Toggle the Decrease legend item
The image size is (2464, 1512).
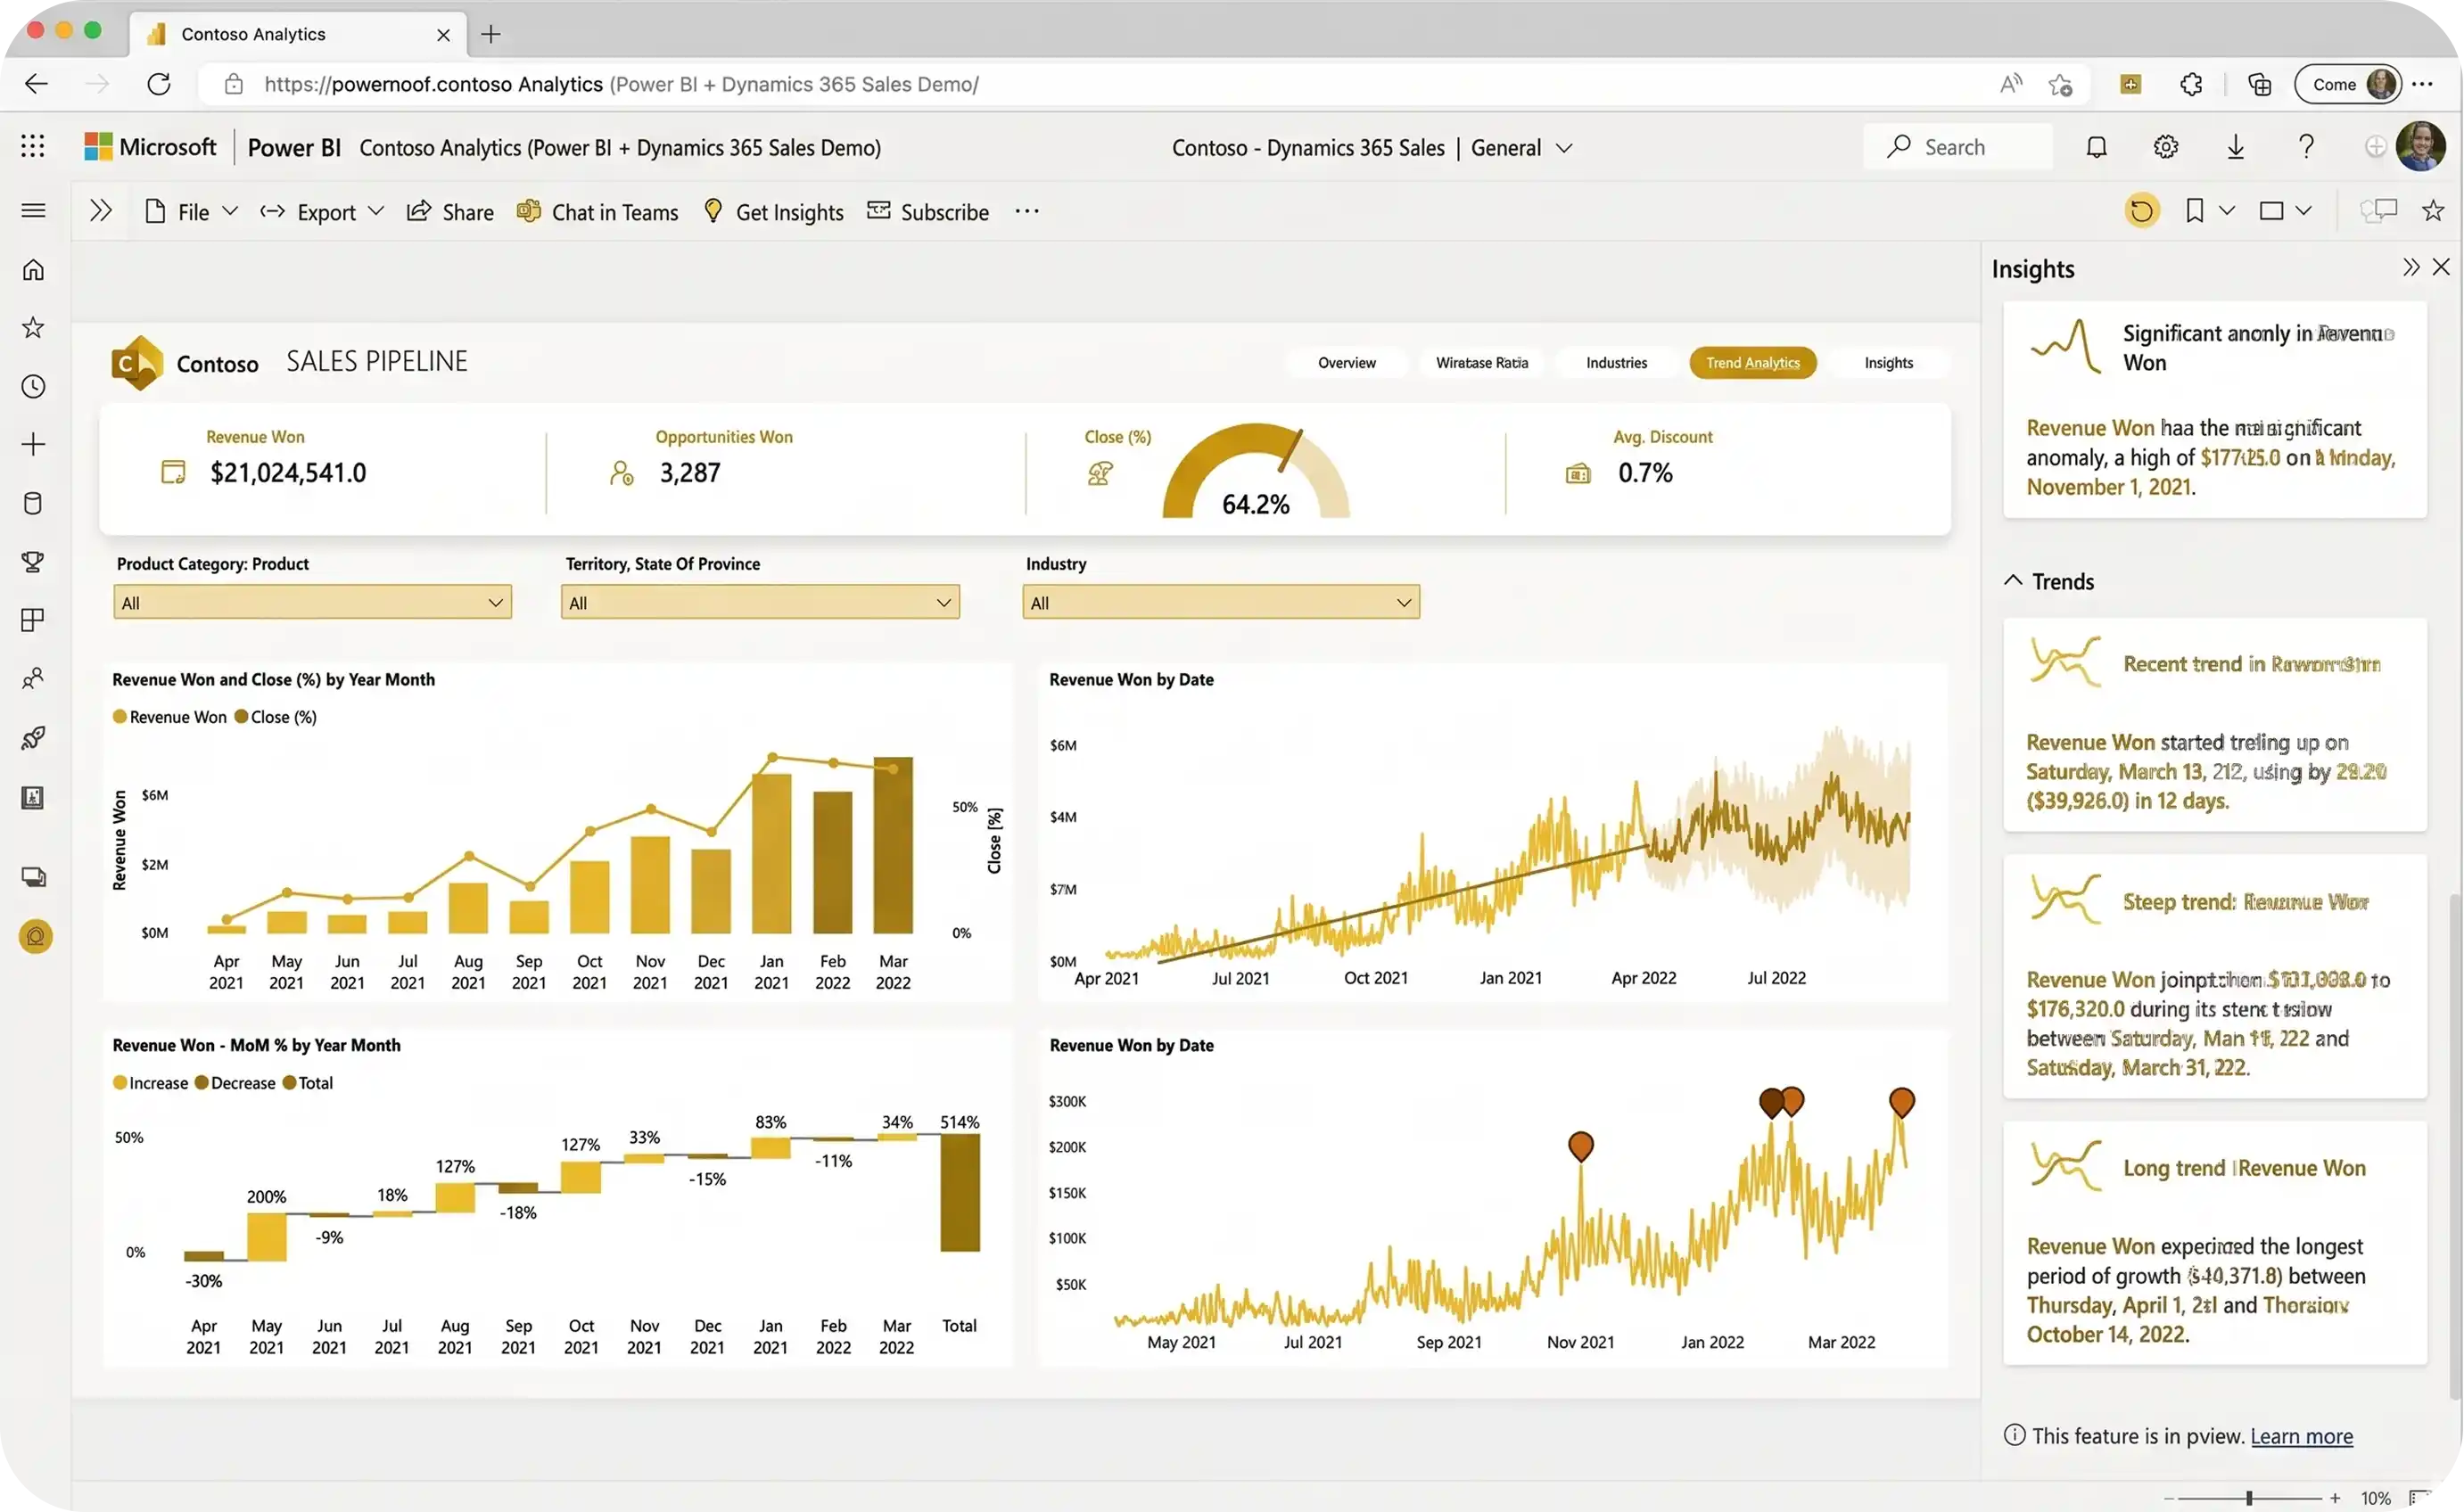pos(235,1083)
